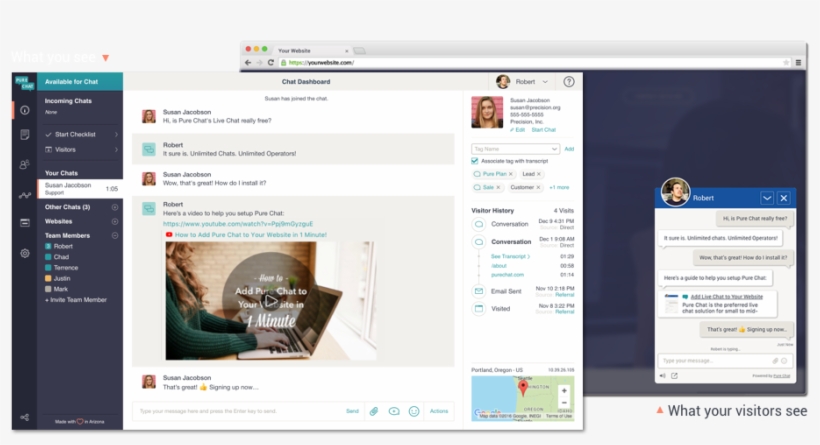Expand the Start Checklist item
Image resolution: width=820 pixels, height=445 pixels.
pos(81,134)
